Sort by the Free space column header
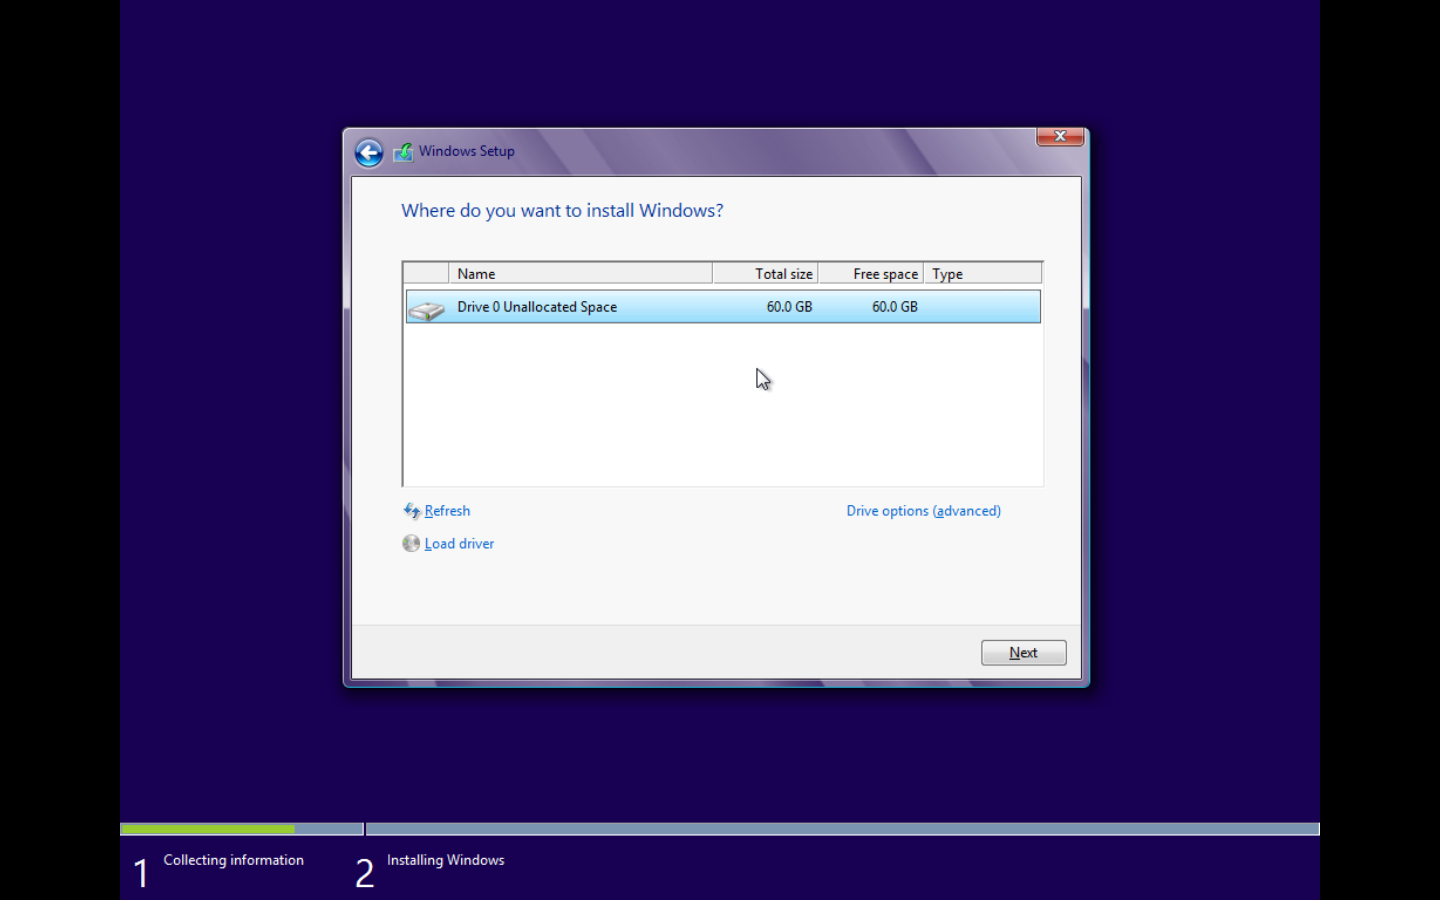The image size is (1440, 900). tap(870, 274)
